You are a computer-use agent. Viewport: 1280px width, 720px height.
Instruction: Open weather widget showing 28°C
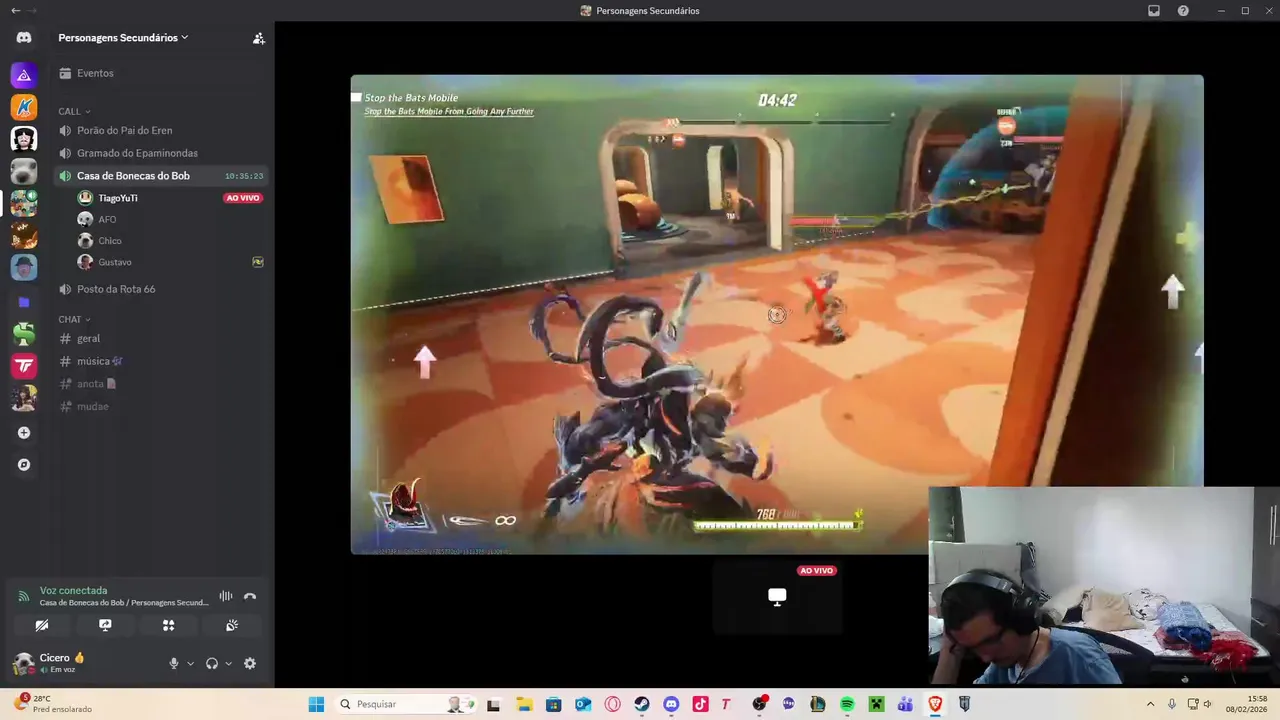coord(55,704)
